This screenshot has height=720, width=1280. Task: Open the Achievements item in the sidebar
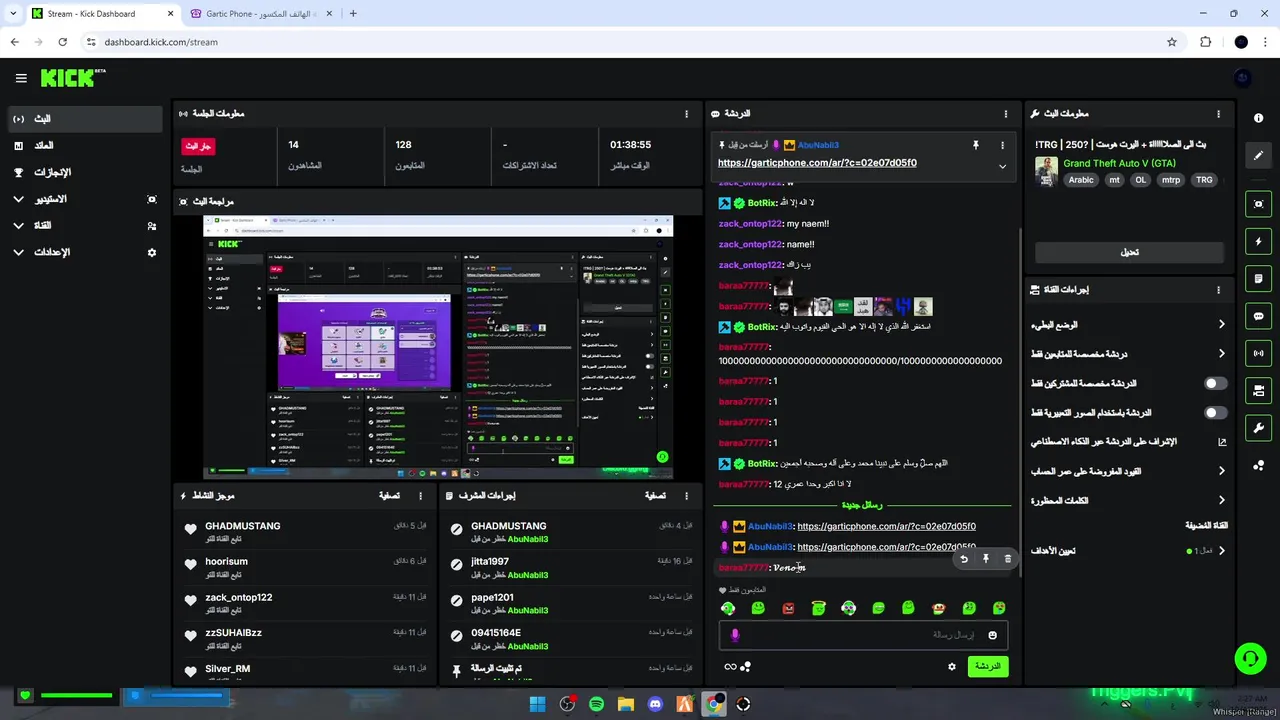click(x=84, y=172)
